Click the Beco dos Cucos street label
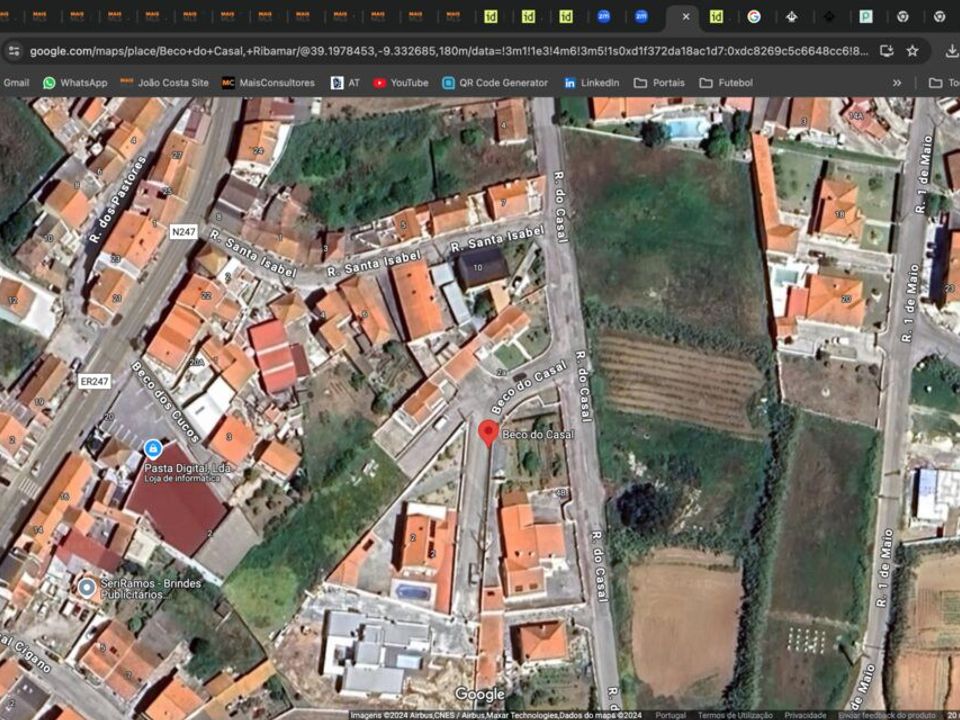 (165, 402)
